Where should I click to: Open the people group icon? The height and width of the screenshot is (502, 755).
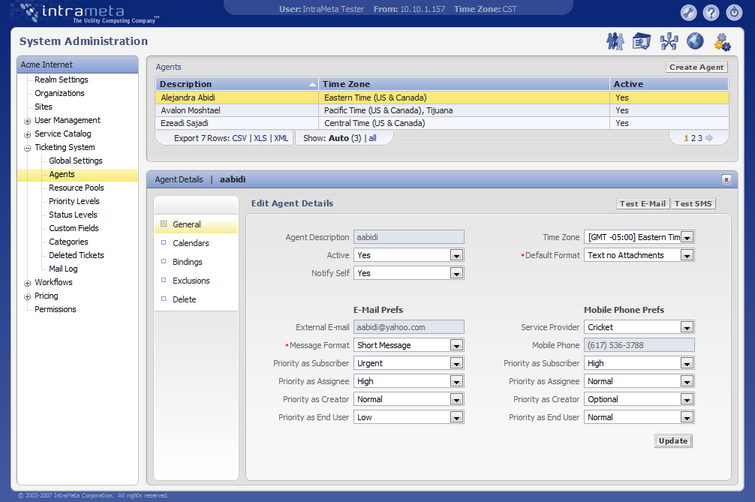coord(615,41)
